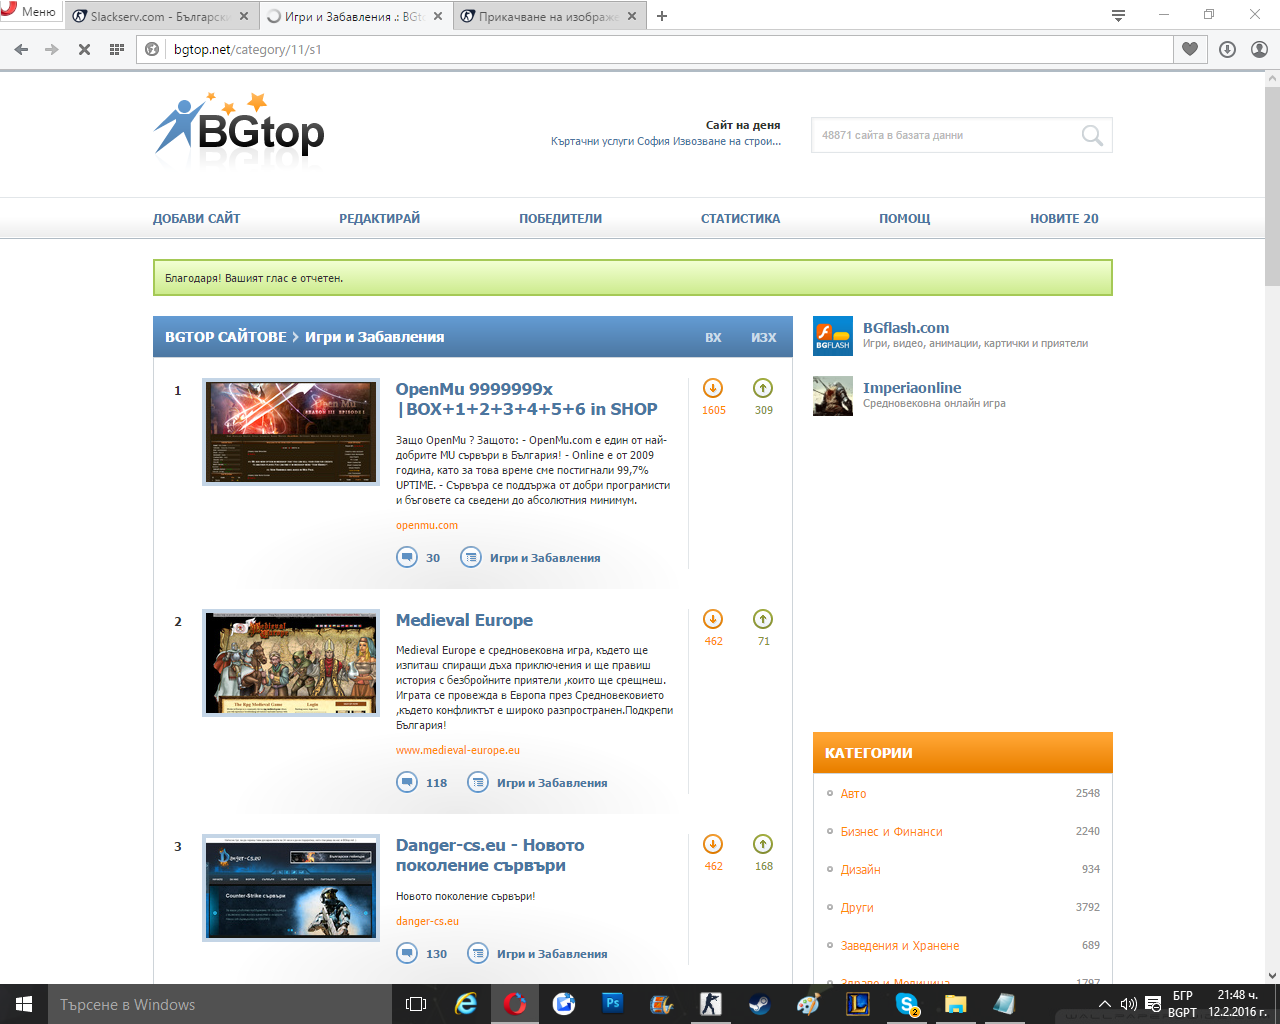Close the Slackserv.com tab

pyautogui.click(x=243, y=16)
